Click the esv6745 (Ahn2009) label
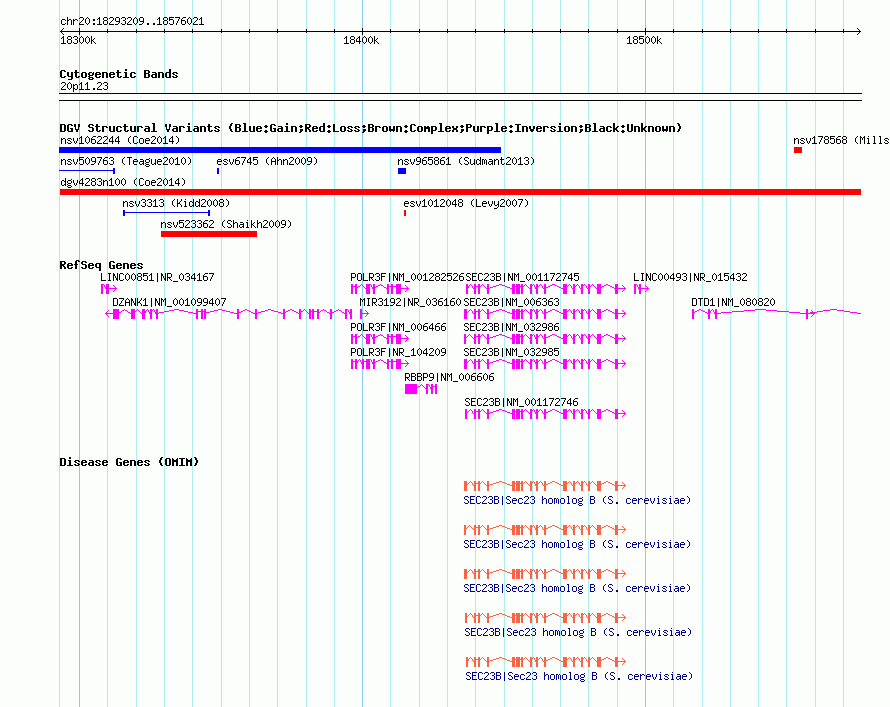The image size is (890, 707). [x=267, y=161]
